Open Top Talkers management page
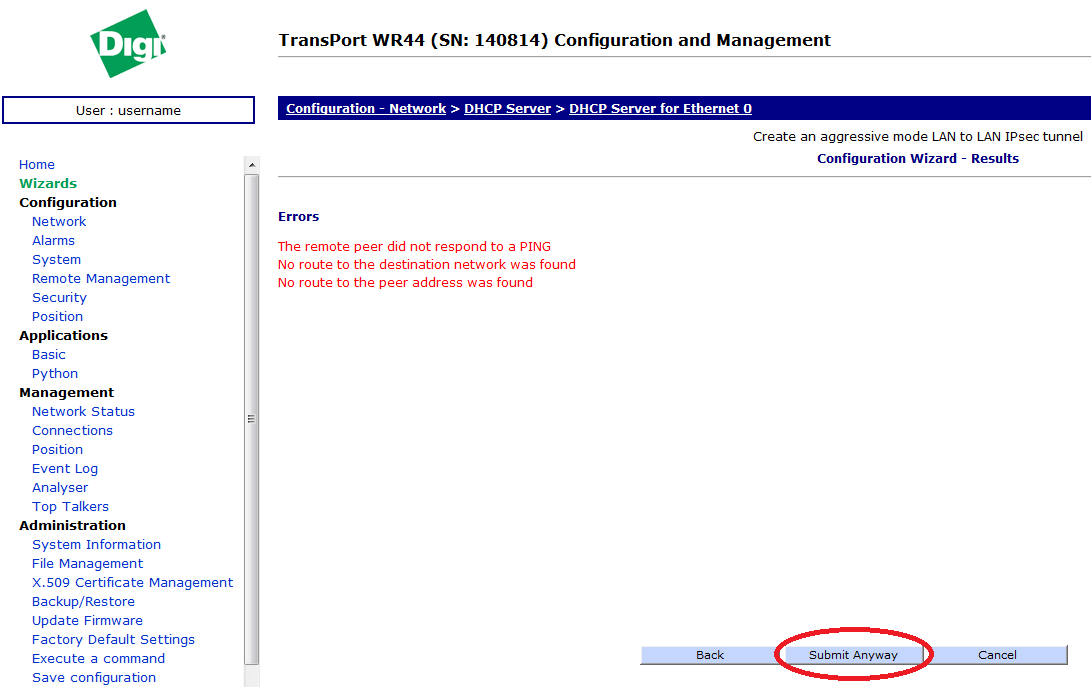1091x687 pixels. (x=70, y=507)
